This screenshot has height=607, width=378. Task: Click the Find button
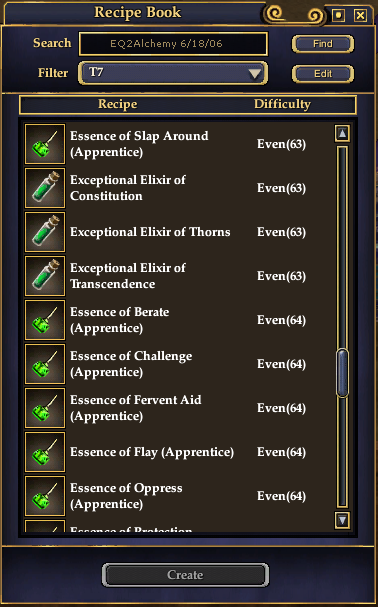323,44
